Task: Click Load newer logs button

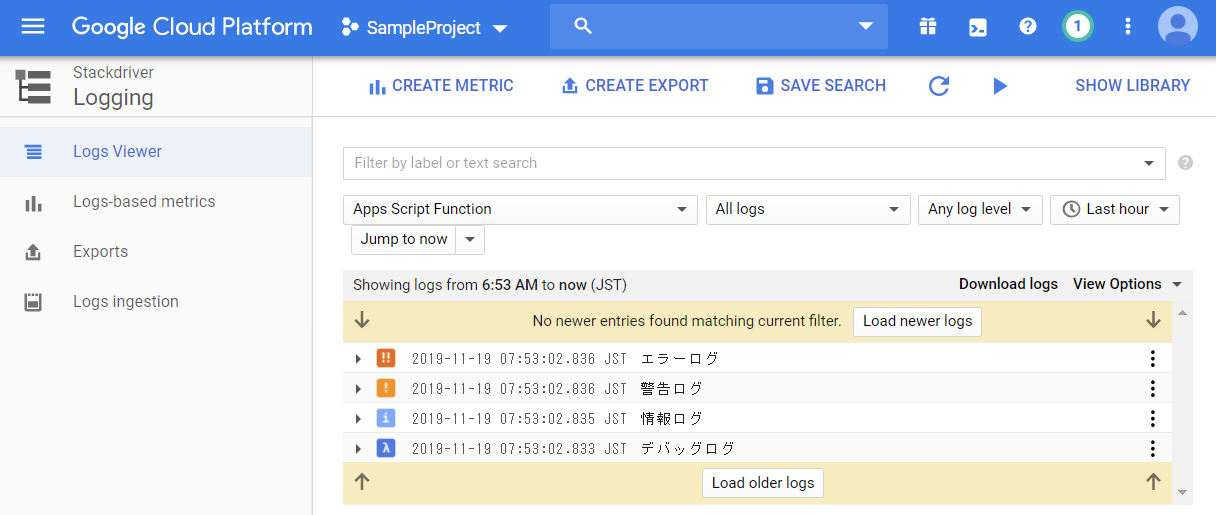Action: (x=917, y=321)
